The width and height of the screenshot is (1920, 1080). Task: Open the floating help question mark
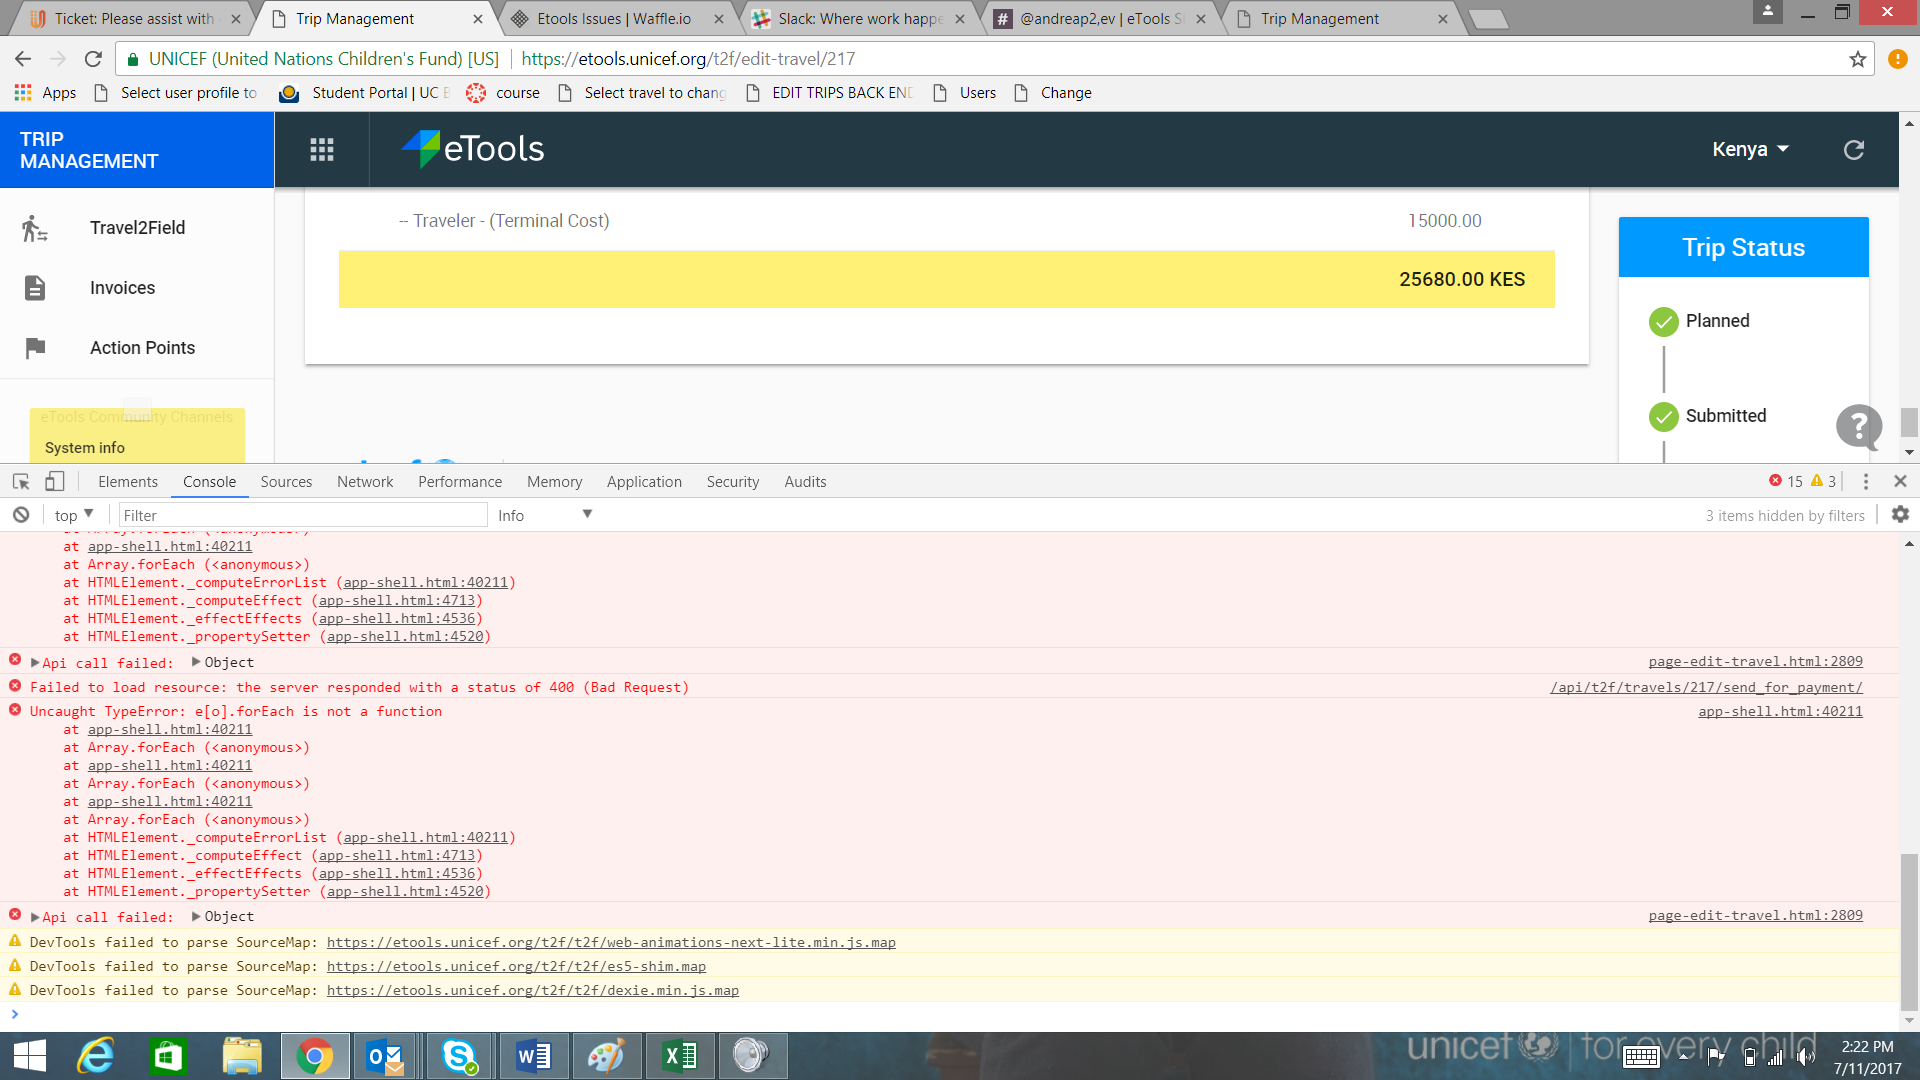point(1858,427)
